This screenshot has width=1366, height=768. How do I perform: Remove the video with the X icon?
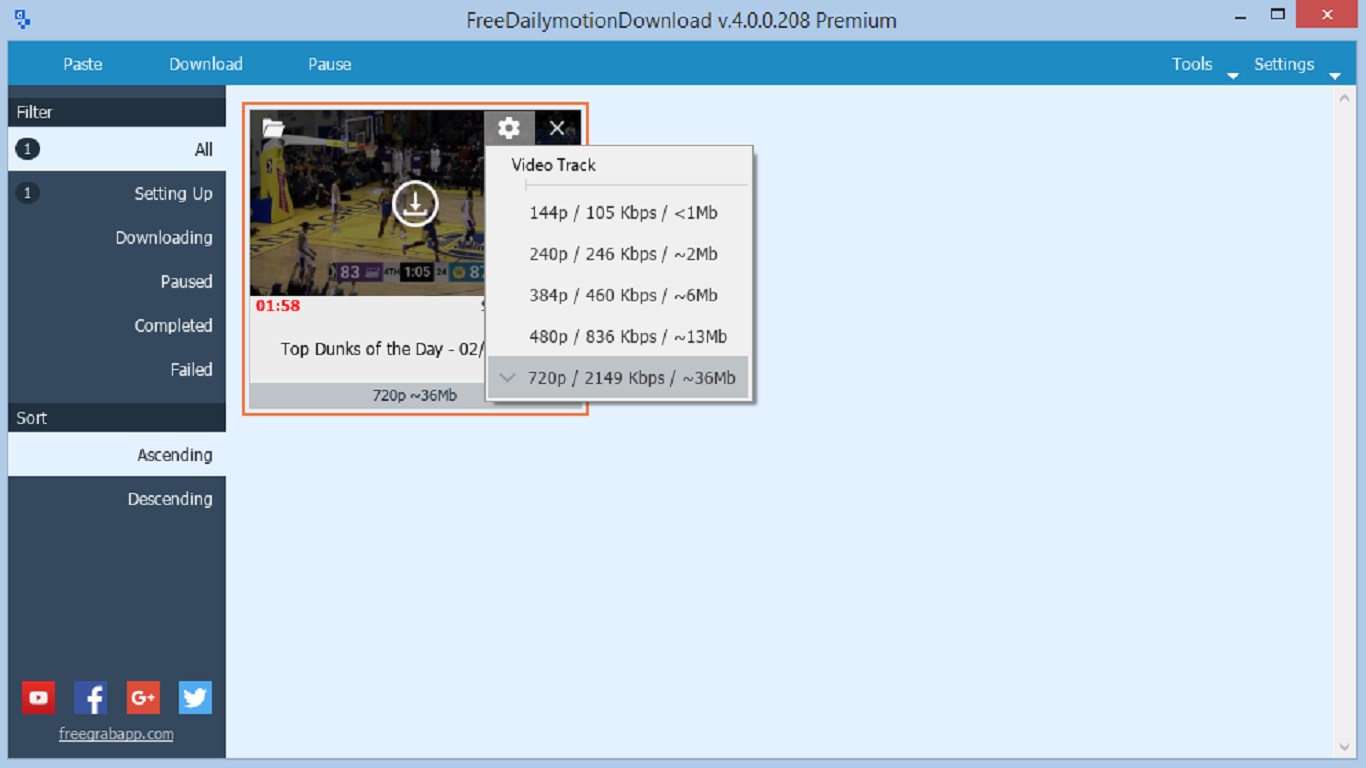click(x=557, y=128)
